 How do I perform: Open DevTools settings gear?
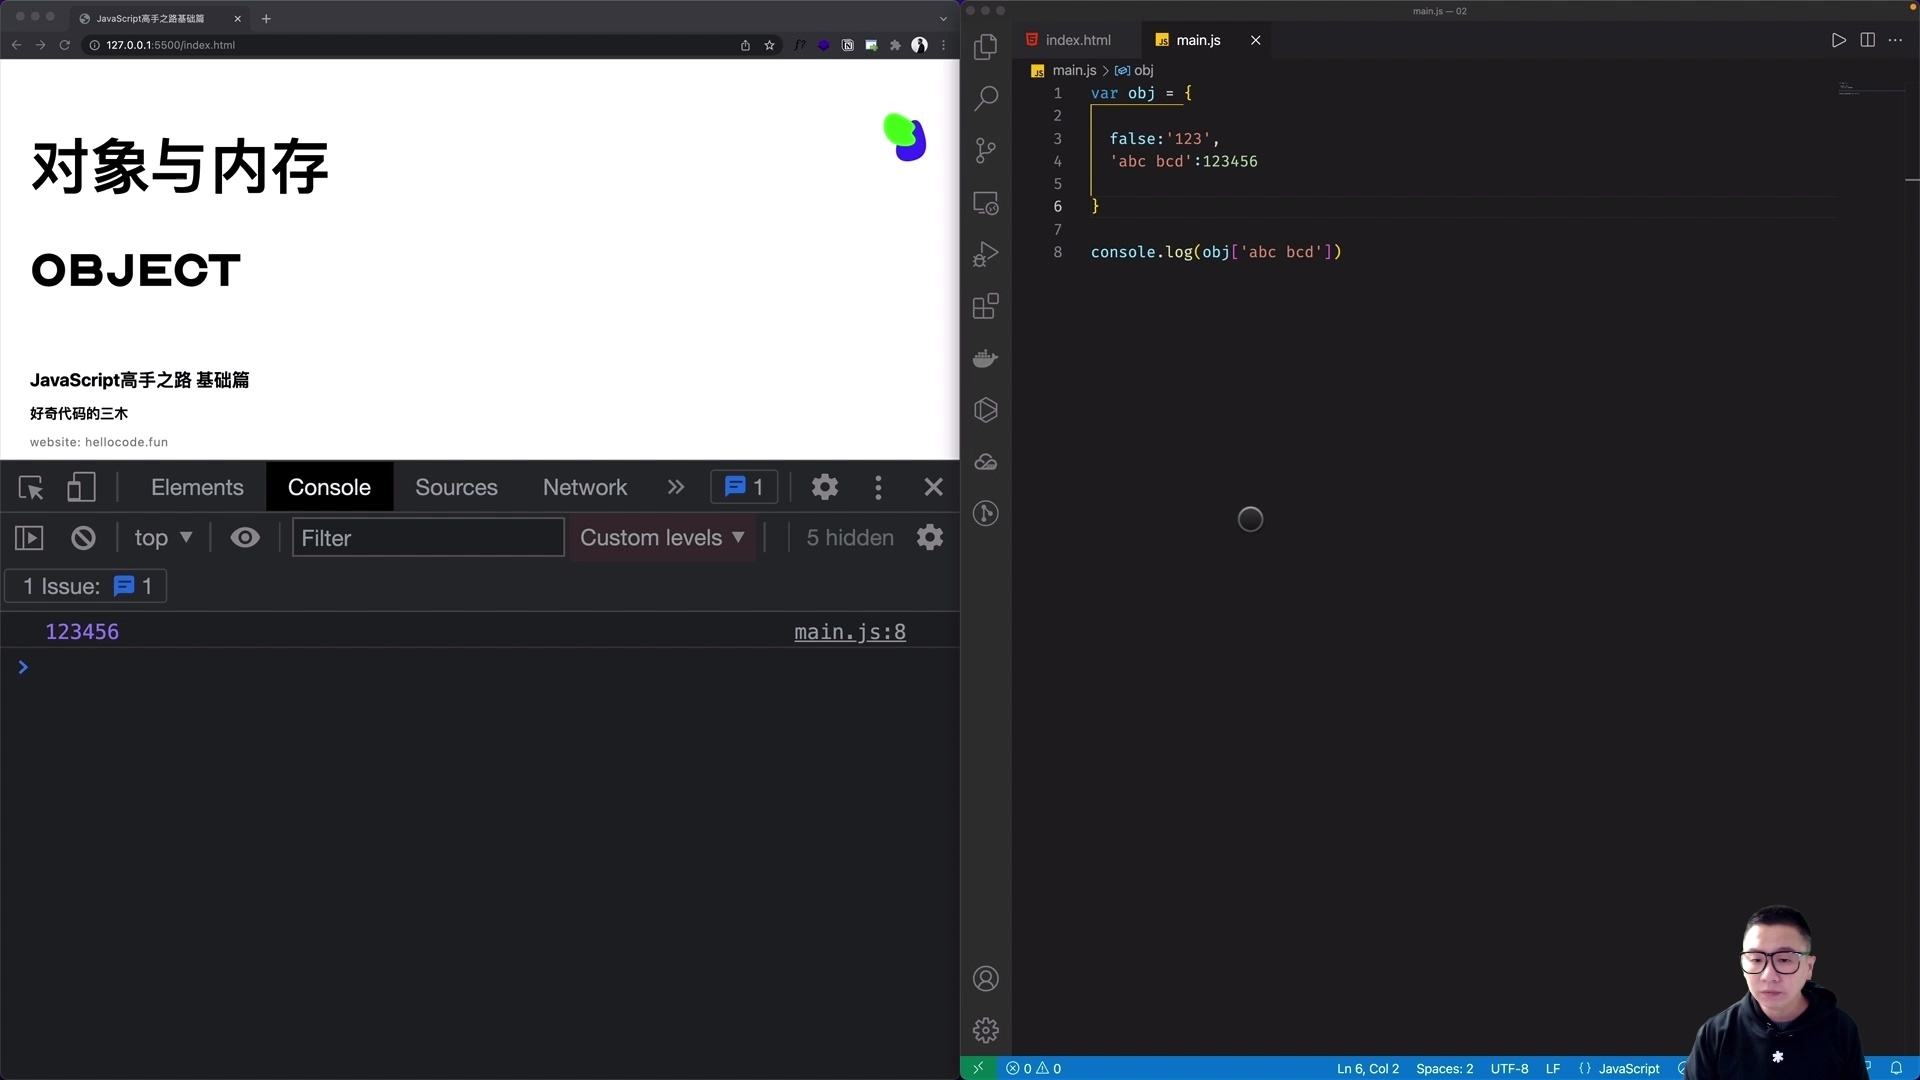(824, 487)
